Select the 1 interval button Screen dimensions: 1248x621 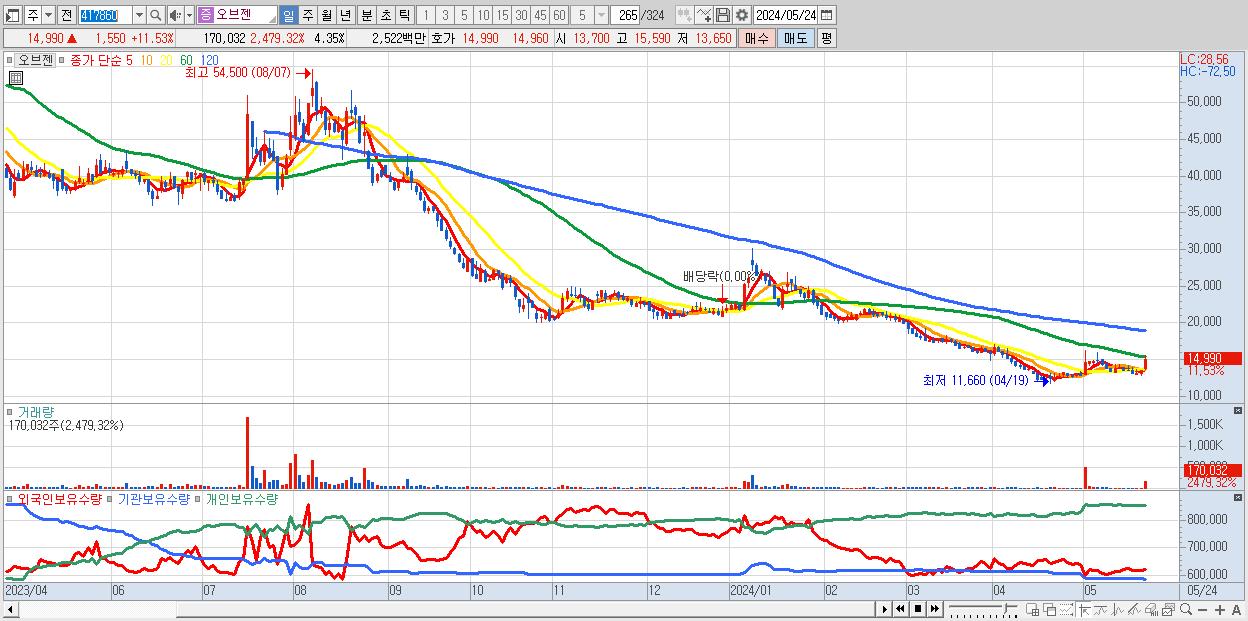coord(425,15)
